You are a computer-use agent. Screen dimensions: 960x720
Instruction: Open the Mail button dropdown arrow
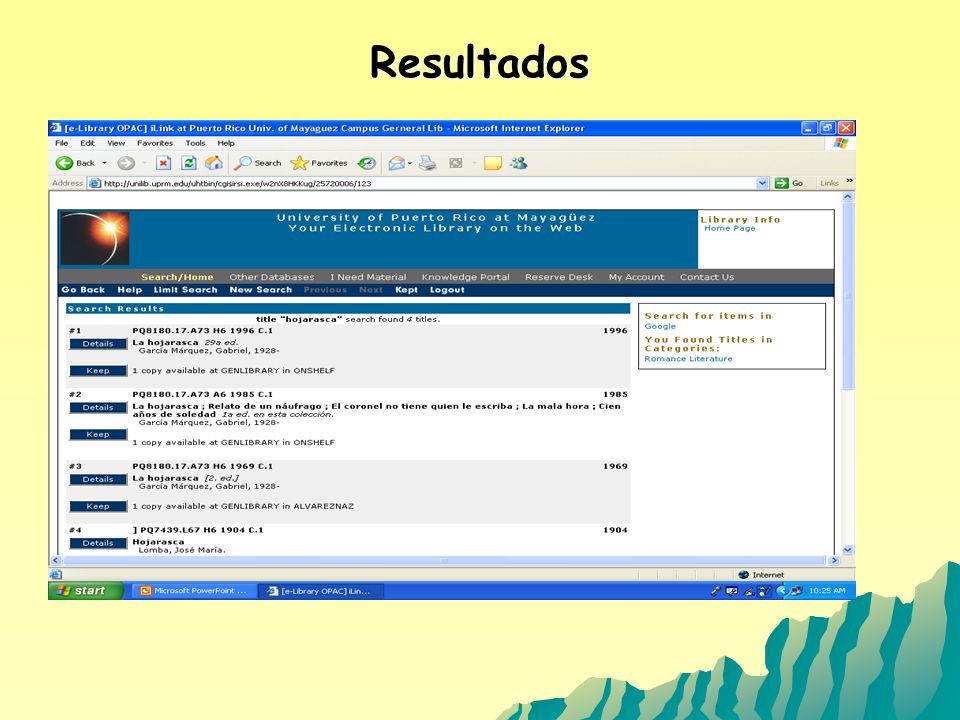(410, 163)
